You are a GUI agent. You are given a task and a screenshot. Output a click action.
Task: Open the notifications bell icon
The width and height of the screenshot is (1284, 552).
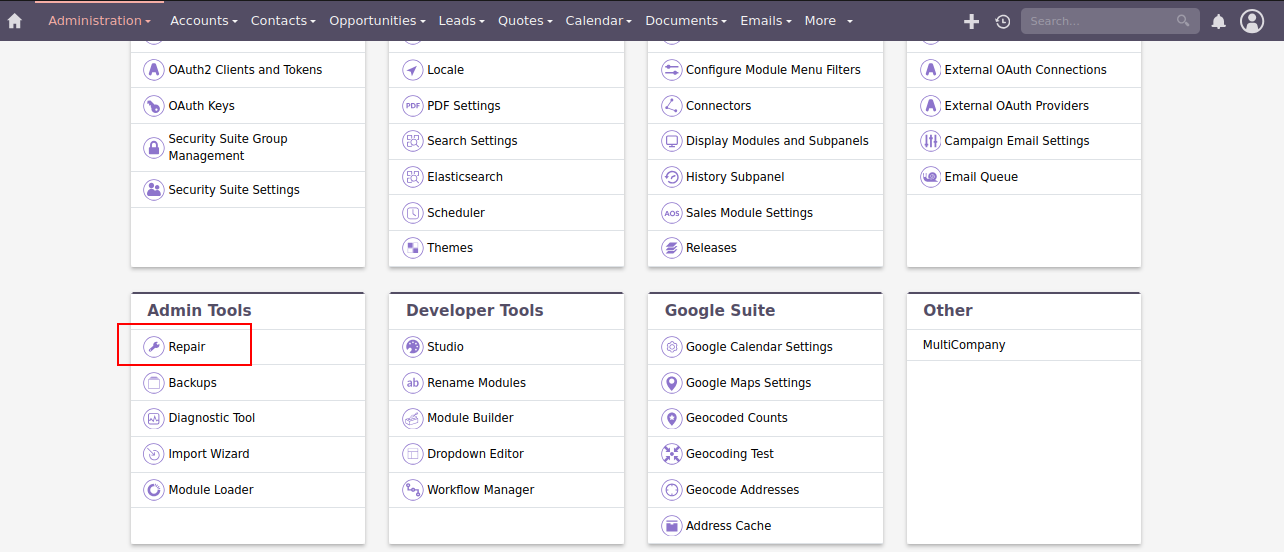[1218, 21]
